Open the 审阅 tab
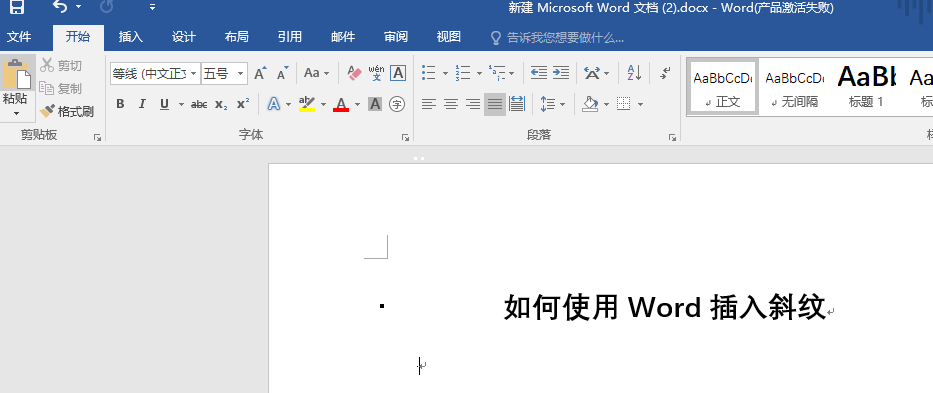This screenshot has height=393, width=933. pos(396,37)
